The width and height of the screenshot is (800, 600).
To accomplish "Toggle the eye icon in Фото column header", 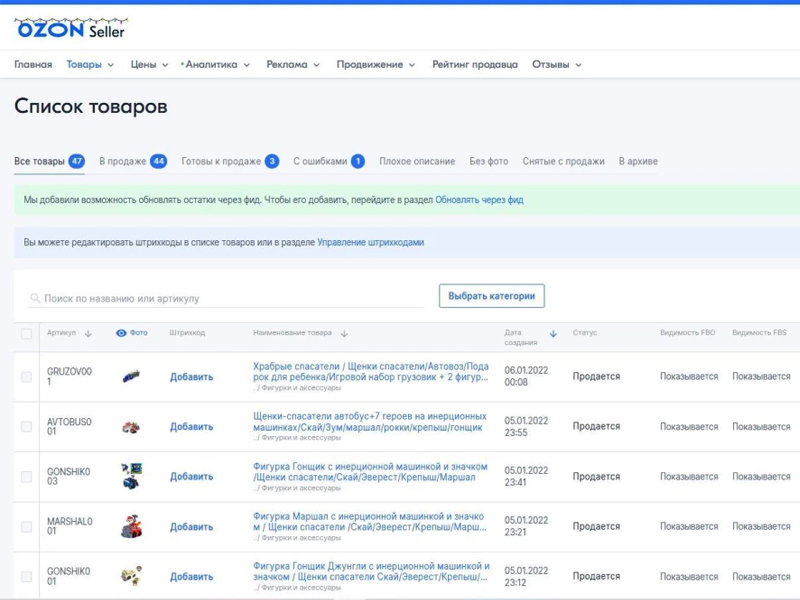I will coord(121,333).
